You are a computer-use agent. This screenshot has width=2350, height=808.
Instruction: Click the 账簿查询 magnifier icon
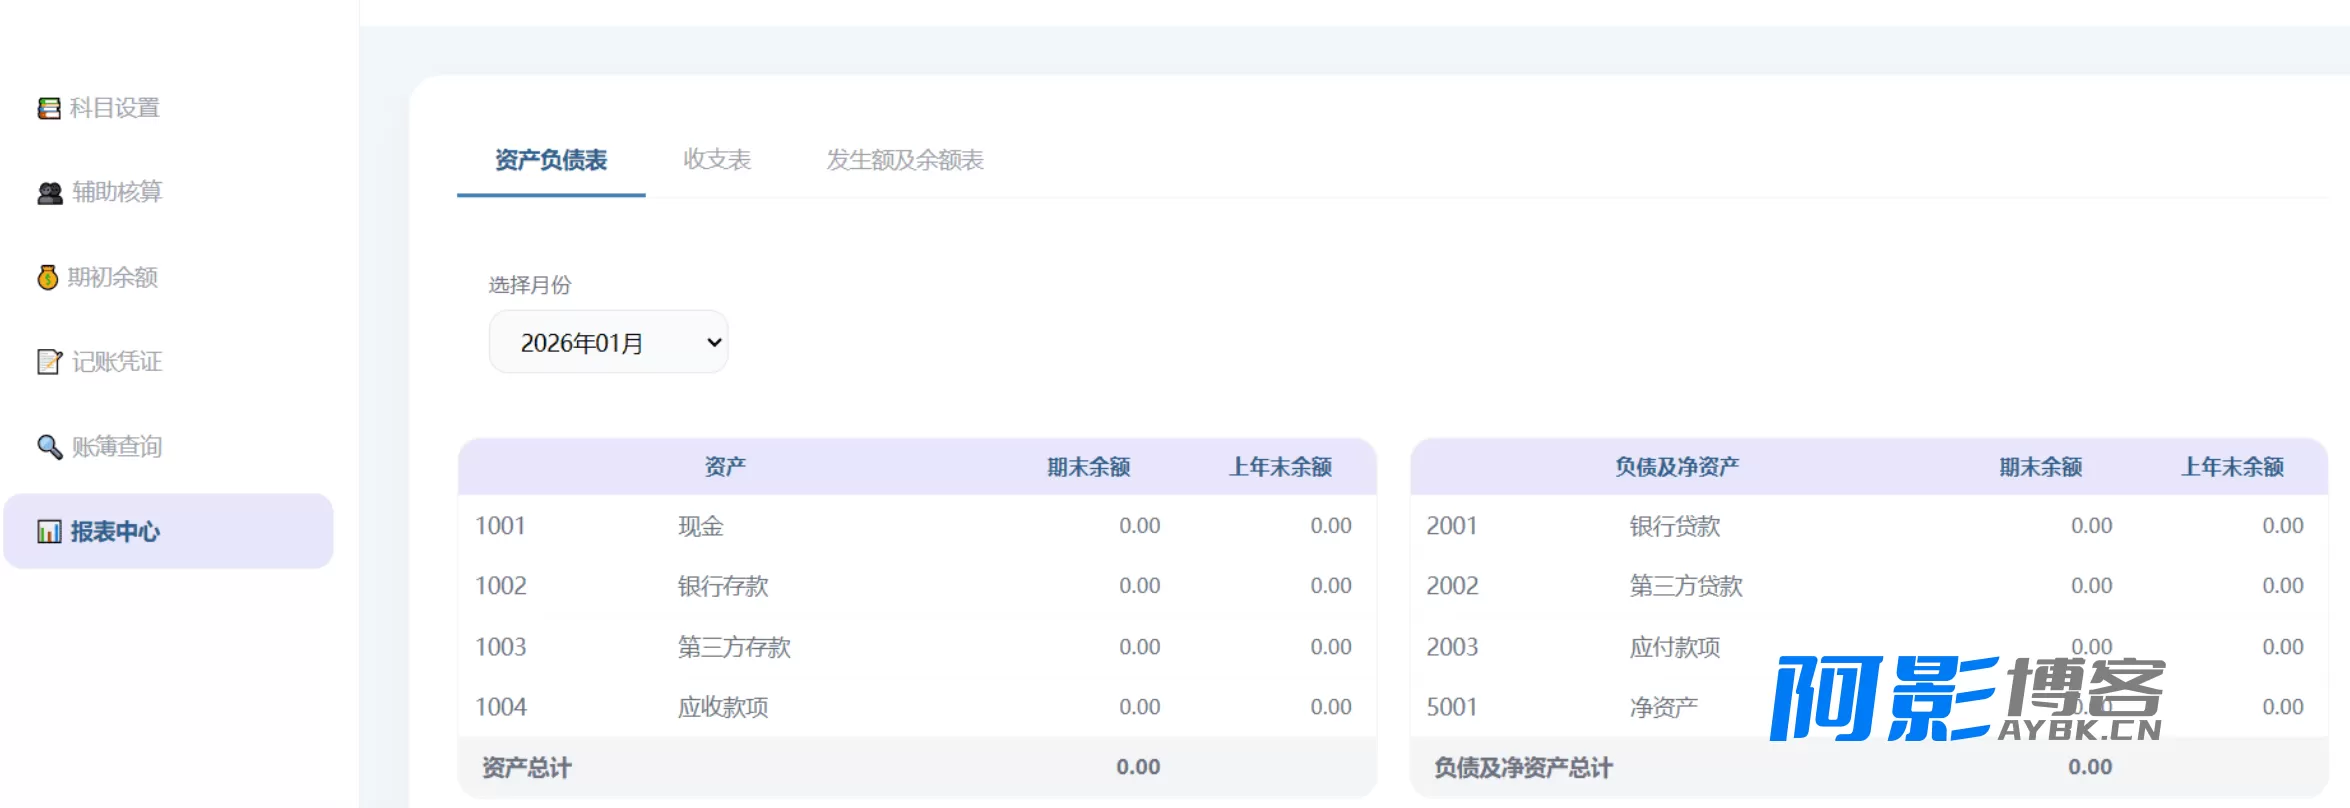coord(49,446)
